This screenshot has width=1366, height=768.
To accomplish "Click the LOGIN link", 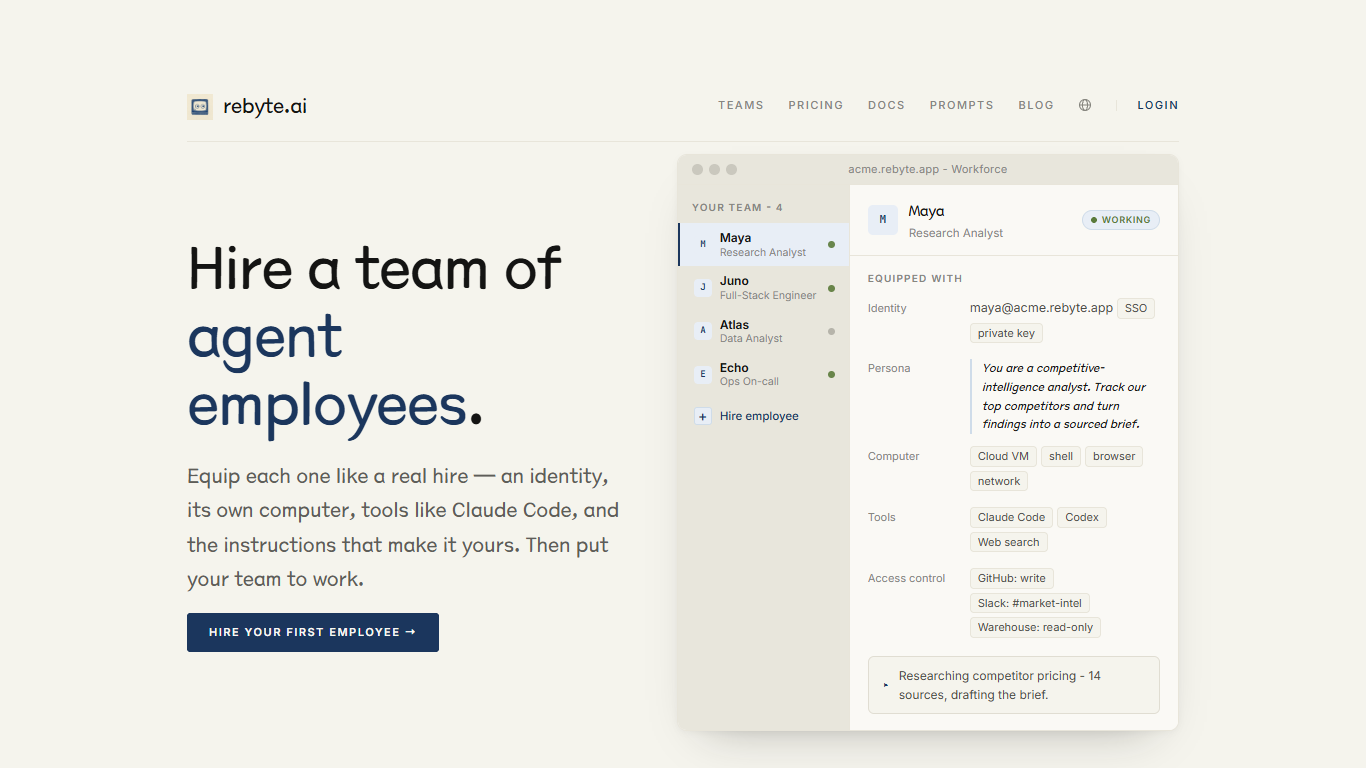I will (x=1158, y=105).
